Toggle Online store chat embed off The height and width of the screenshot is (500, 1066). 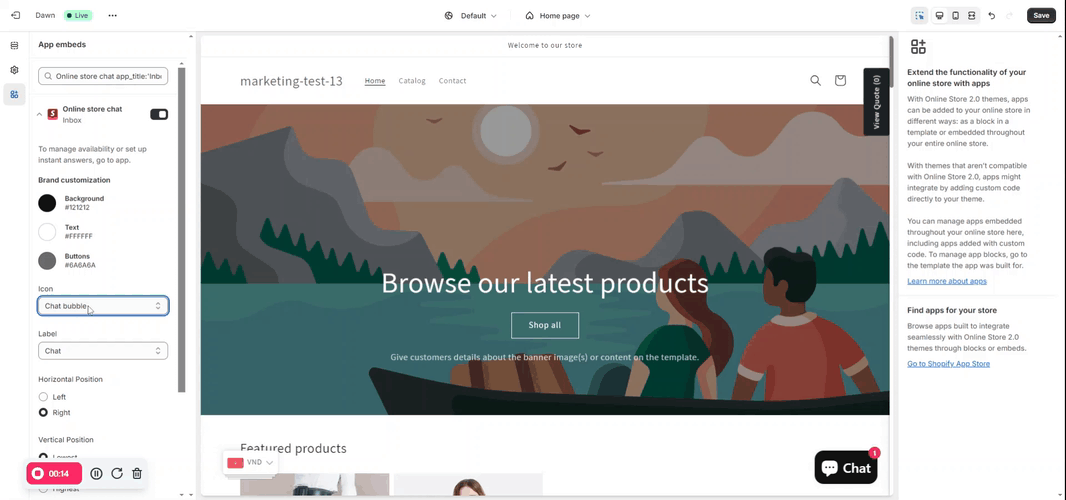(159, 114)
